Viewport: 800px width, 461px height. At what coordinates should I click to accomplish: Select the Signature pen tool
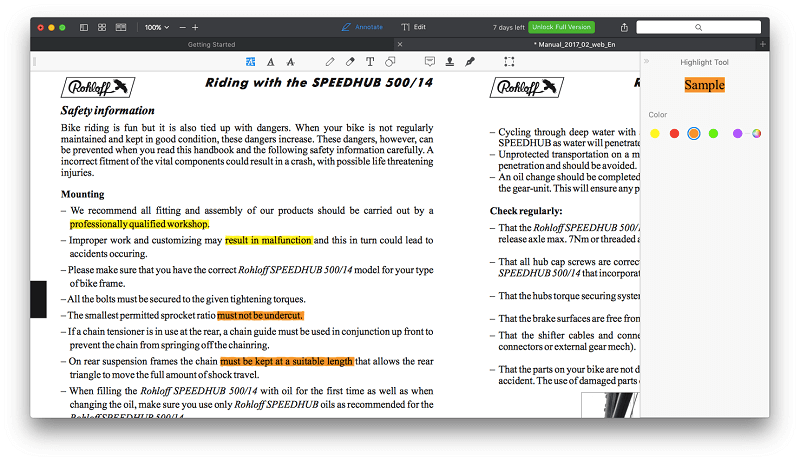(x=470, y=62)
